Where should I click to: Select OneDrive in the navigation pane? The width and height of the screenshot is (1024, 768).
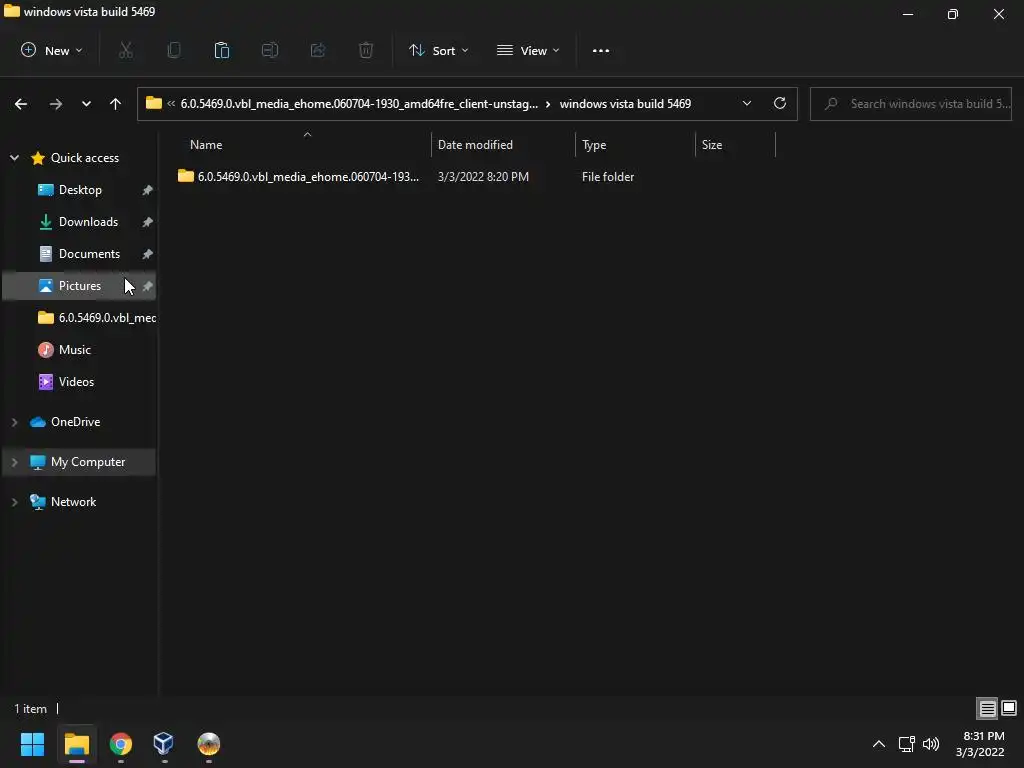[x=75, y=423]
